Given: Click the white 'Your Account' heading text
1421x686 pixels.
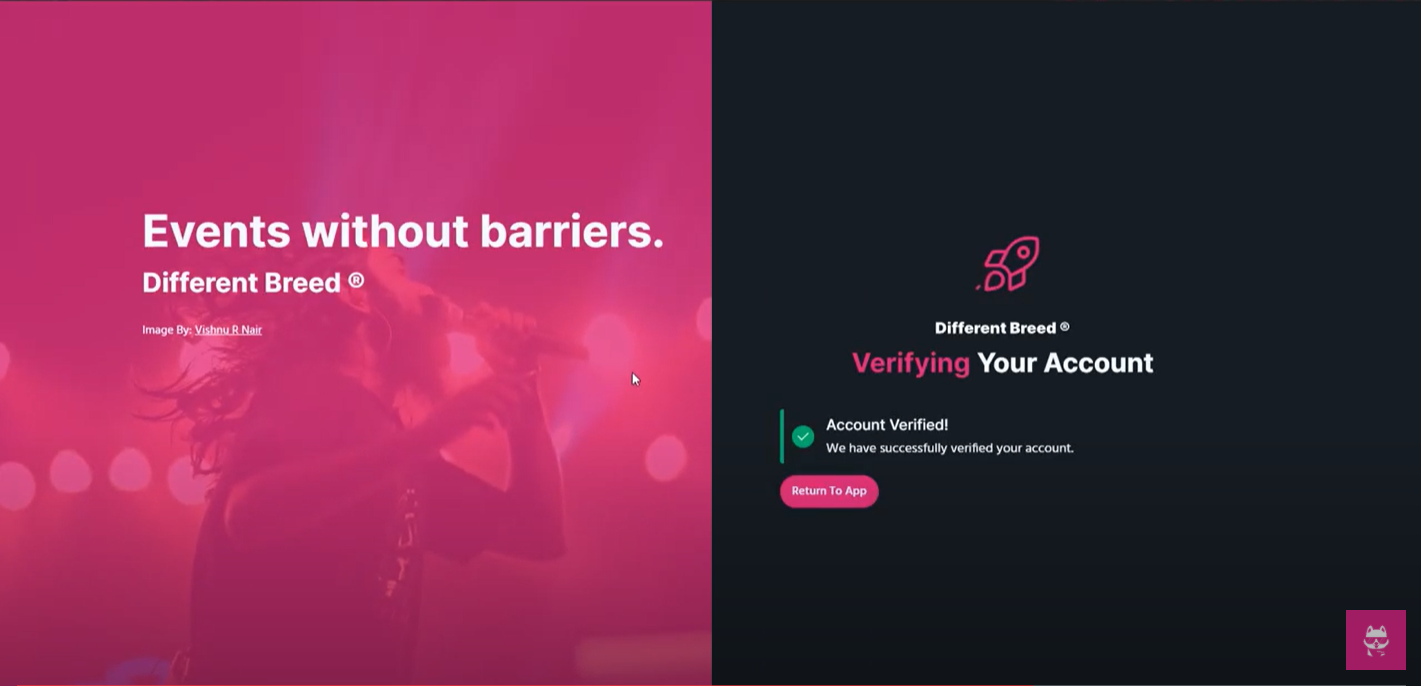Looking at the screenshot, I should 1065,363.
